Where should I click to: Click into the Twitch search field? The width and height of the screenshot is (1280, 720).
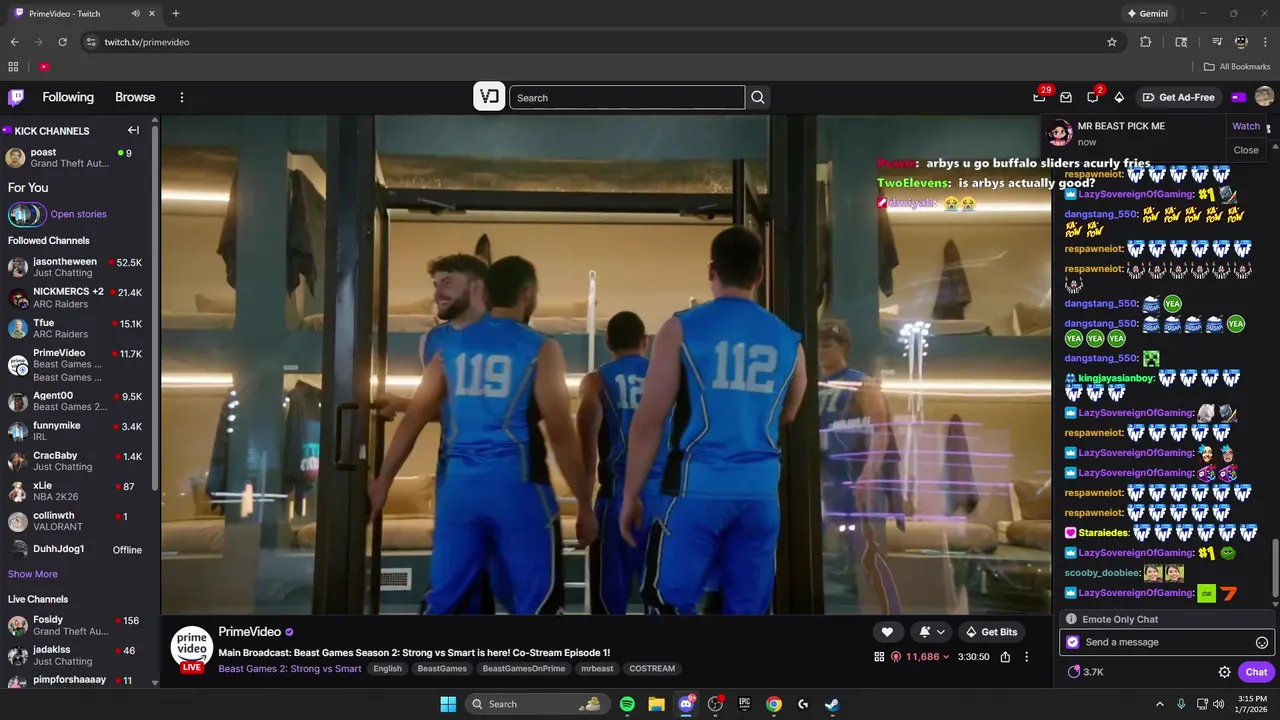[627, 97]
